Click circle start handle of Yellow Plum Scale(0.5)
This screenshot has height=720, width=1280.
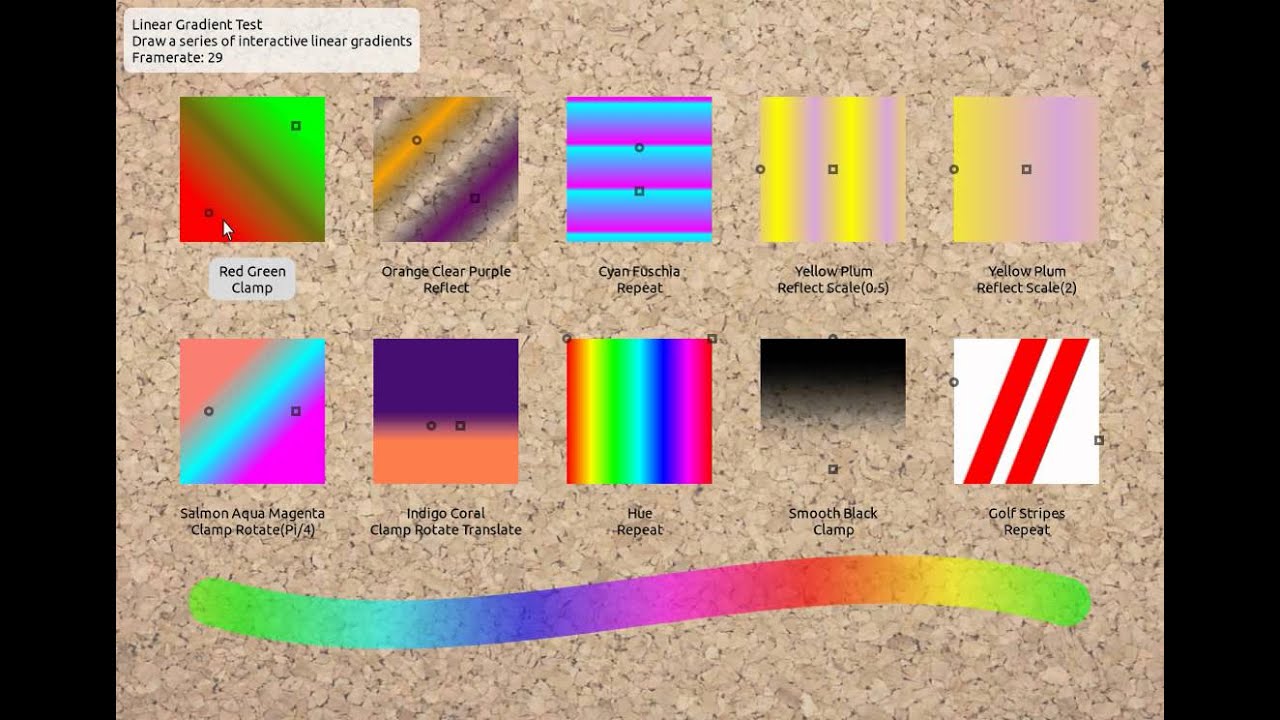tap(760, 170)
